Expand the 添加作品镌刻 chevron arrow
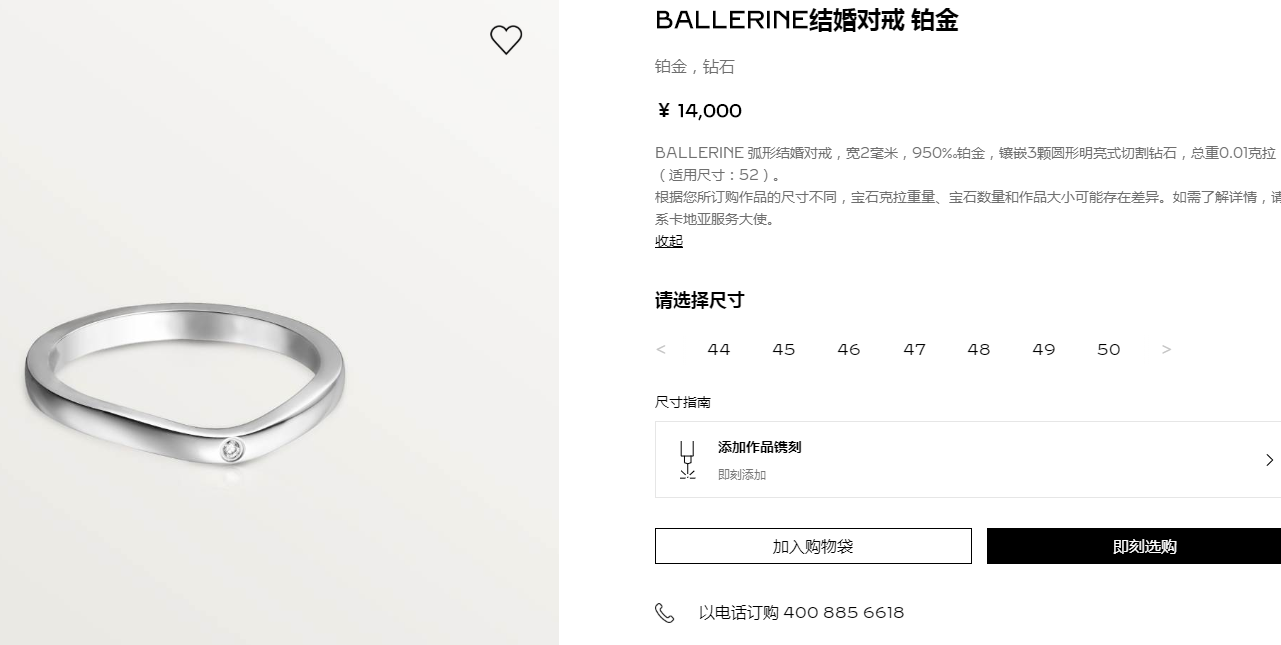Viewport: 1281px width, 645px height. [1270, 460]
